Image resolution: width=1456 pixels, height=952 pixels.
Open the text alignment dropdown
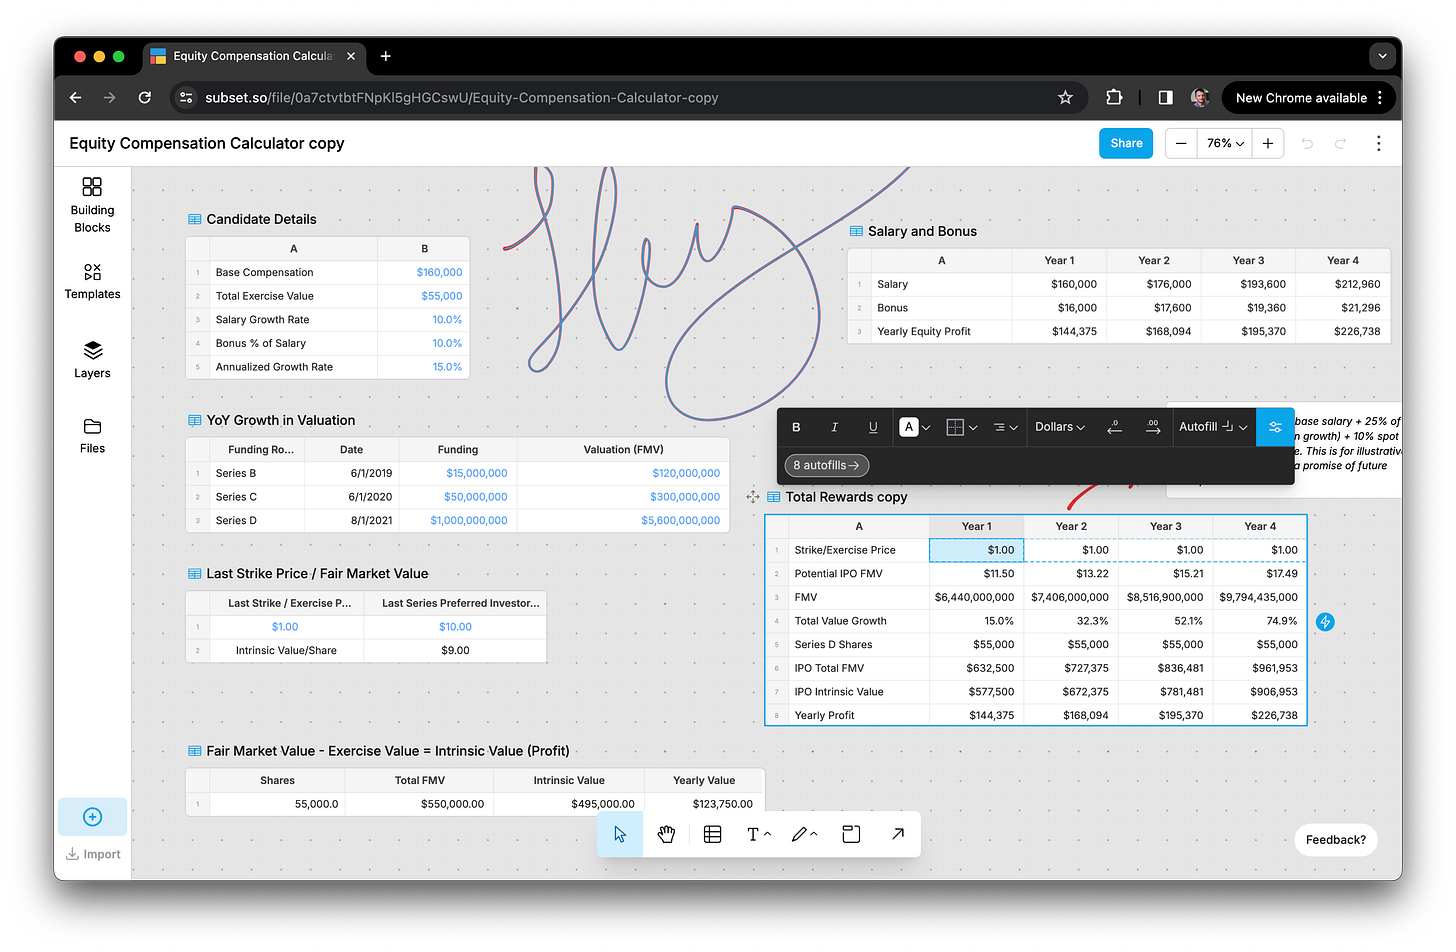pyautogui.click(x=1005, y=427)
